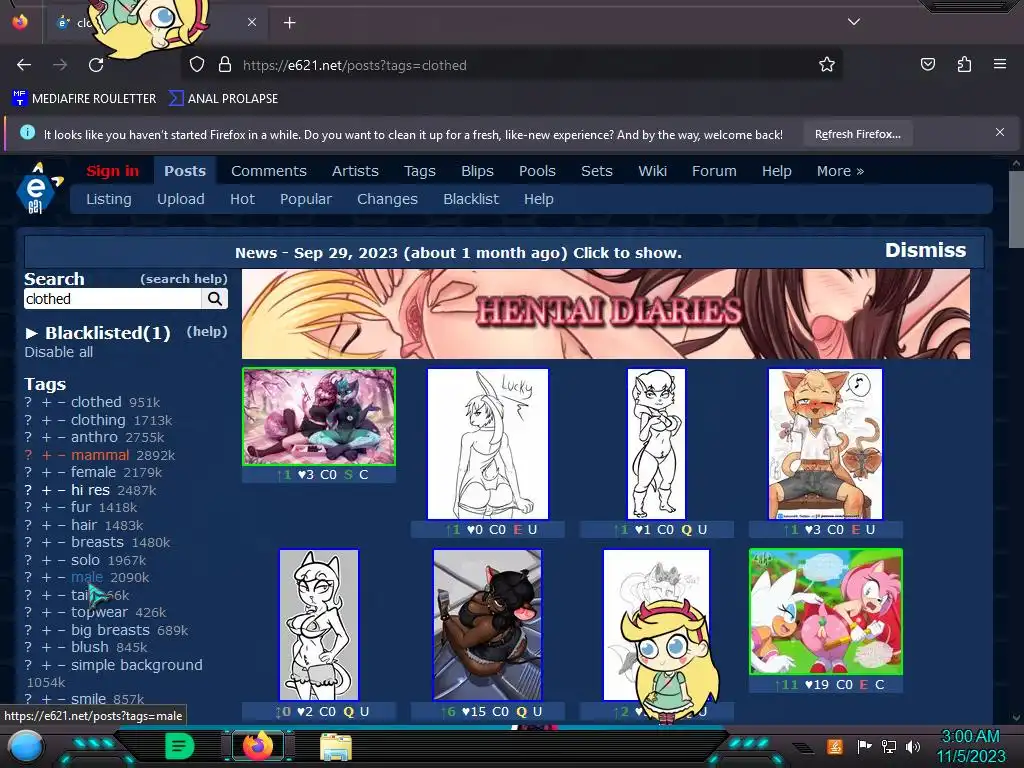This screenshot has height=768, width=1024.
Task: Click the minus next to the female tag
Action: click(61, 472)
